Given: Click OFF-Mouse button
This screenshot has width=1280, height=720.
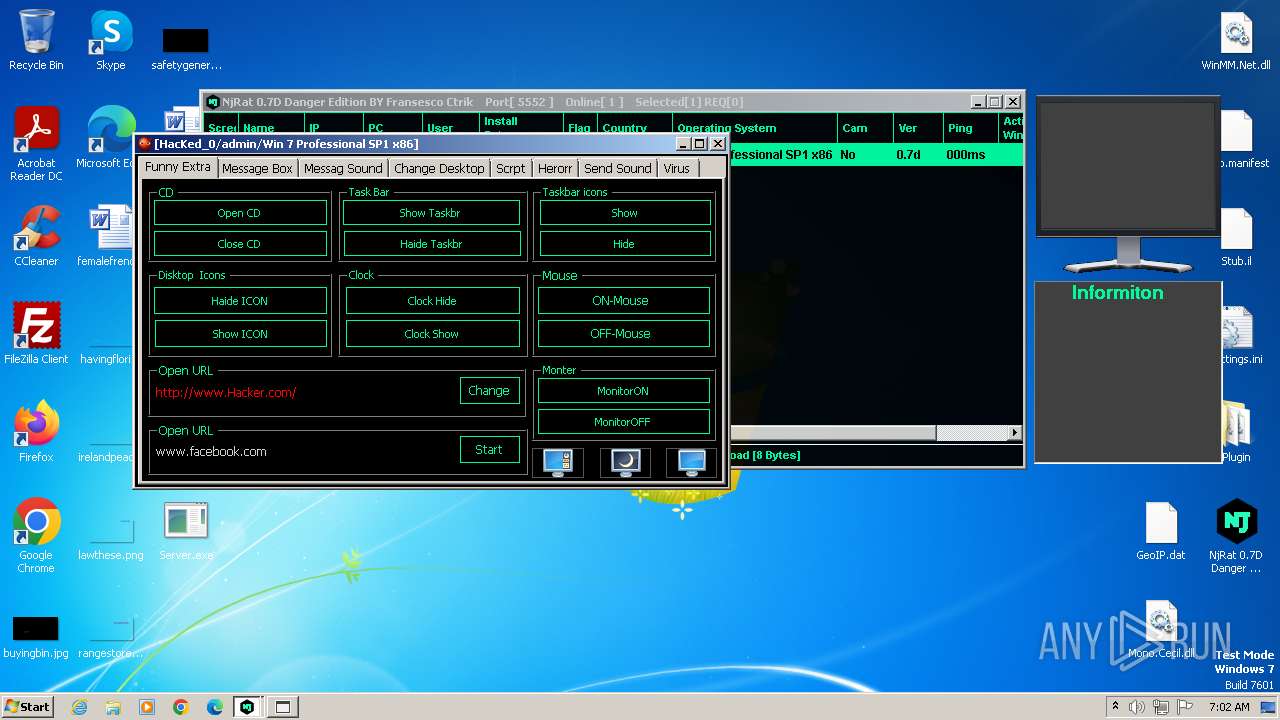Looking at the screenshot, I should point(624,334).
